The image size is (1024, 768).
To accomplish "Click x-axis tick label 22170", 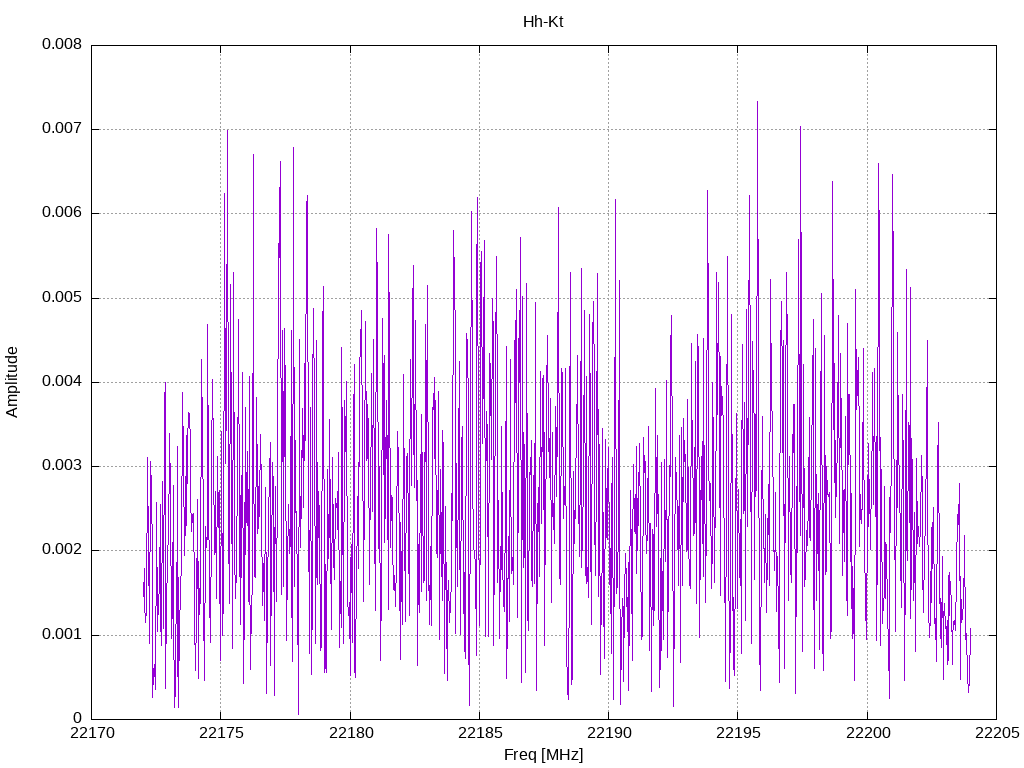I will pos(92,733).
